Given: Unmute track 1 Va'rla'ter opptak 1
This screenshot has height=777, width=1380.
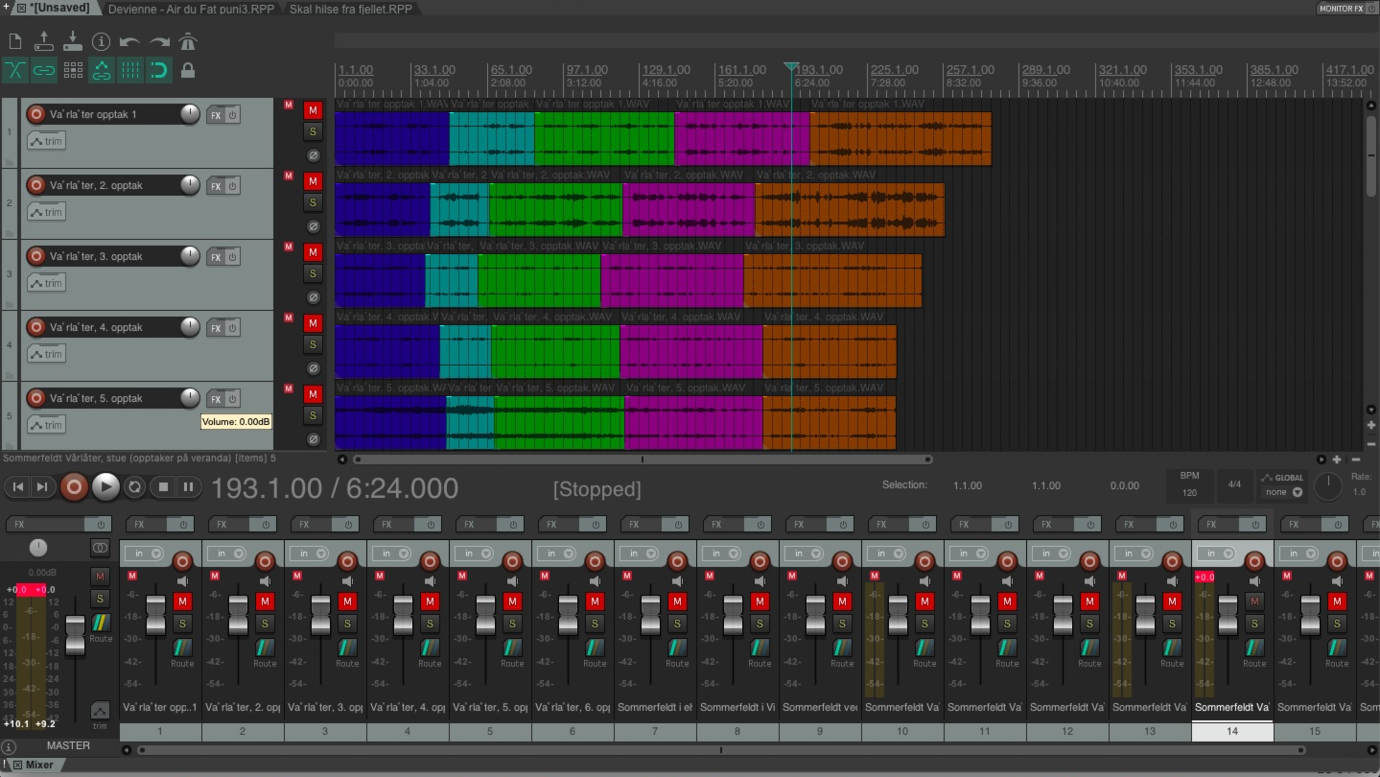Looking at the screenshot, I should pyautogui.click(x=313, y=110).
